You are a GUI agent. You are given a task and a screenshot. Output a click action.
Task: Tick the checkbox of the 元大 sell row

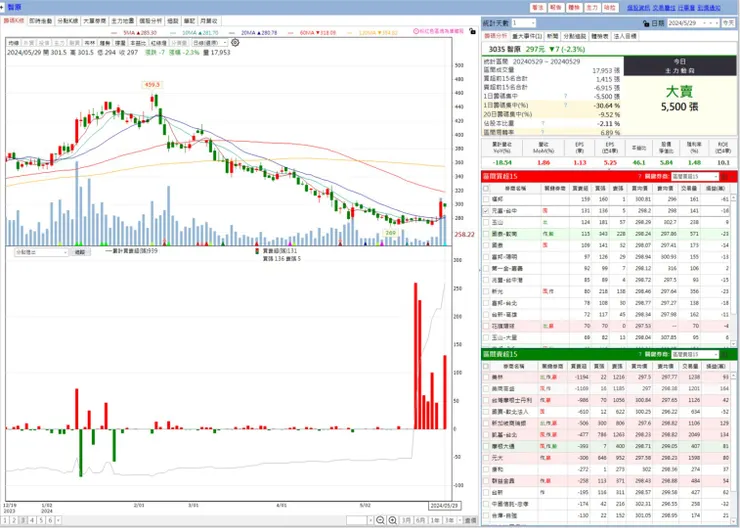tap(486, 457)
